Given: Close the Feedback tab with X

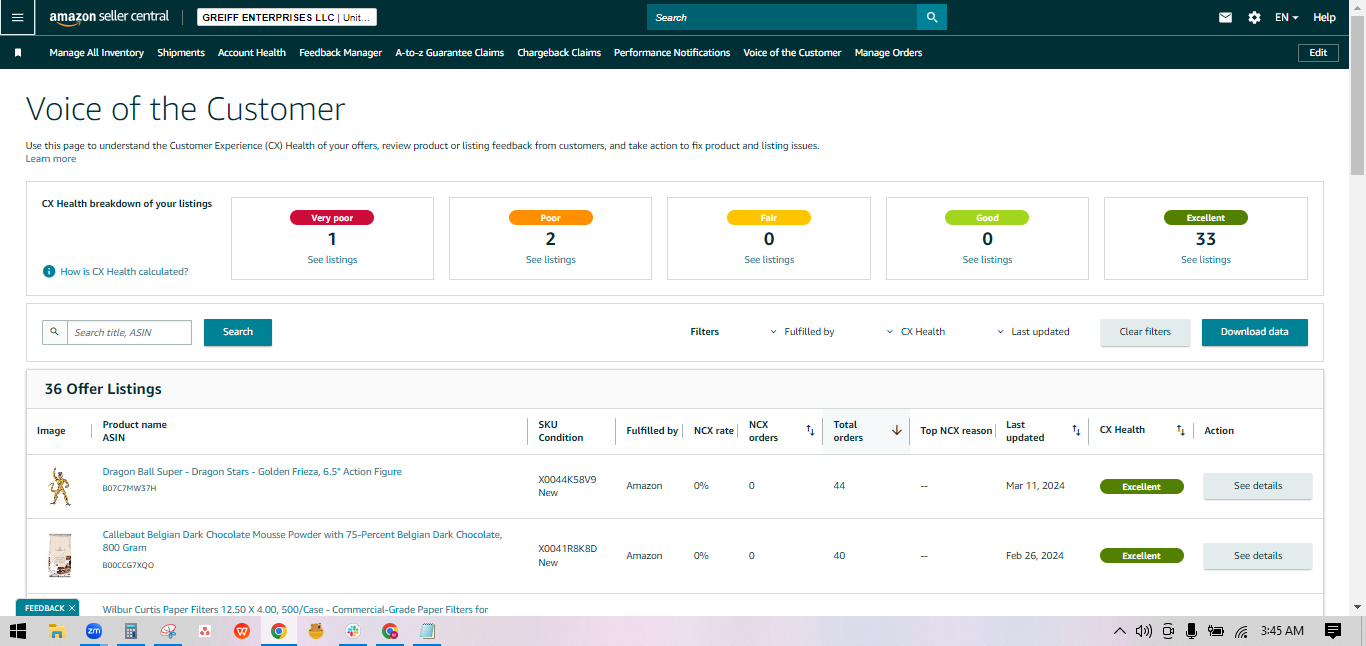Looking at the screenshot, I should pos(72,608).
